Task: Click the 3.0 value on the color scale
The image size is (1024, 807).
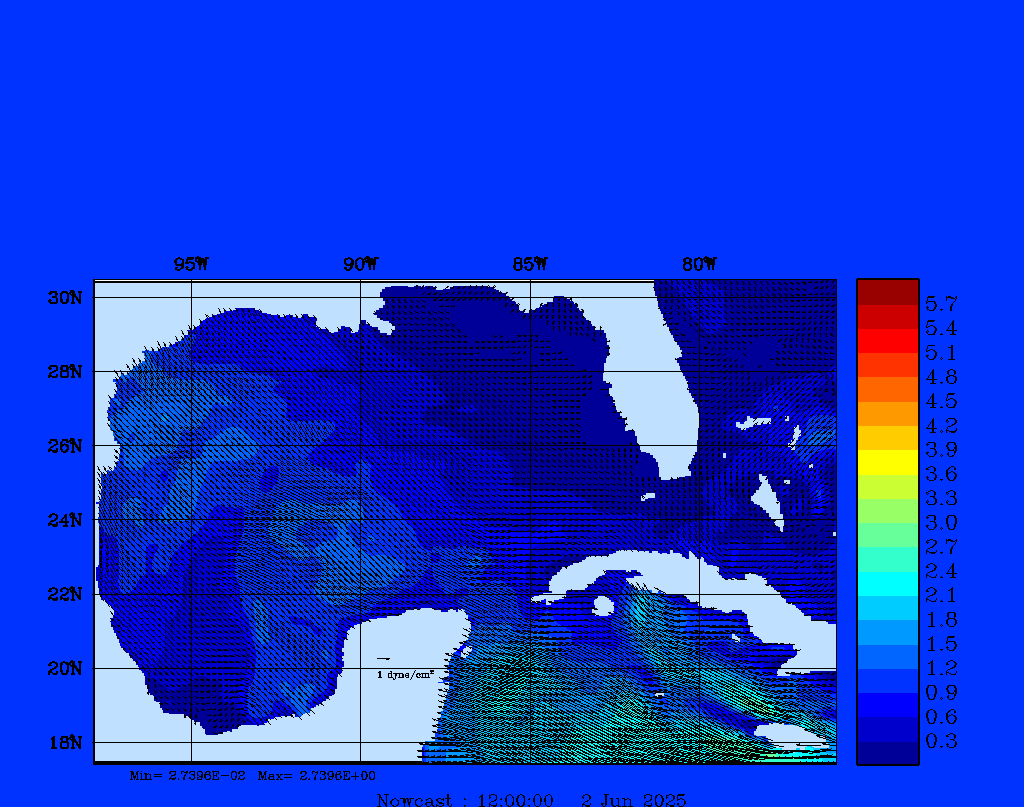Action: click(x=941, y=522)
